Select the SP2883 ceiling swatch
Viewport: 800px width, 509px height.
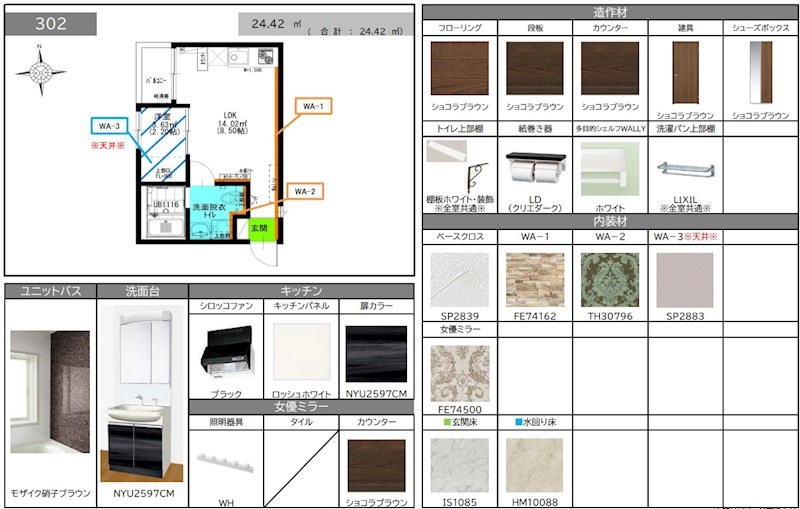(683, 280)
